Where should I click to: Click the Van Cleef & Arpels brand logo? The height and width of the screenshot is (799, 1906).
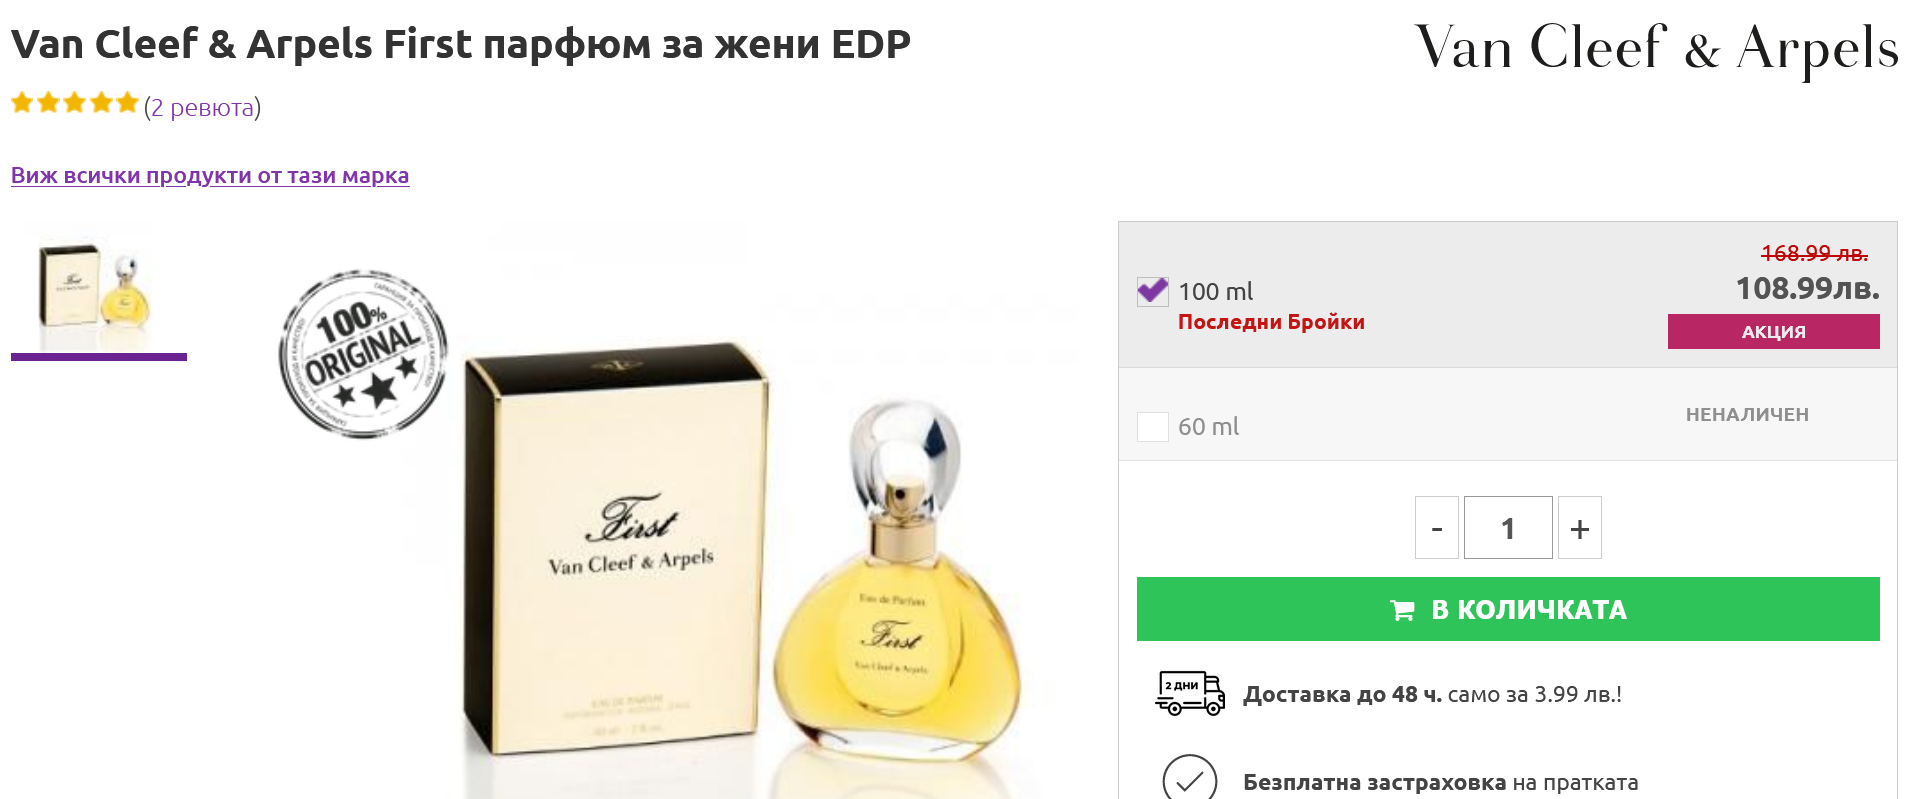coord(1656,49)
